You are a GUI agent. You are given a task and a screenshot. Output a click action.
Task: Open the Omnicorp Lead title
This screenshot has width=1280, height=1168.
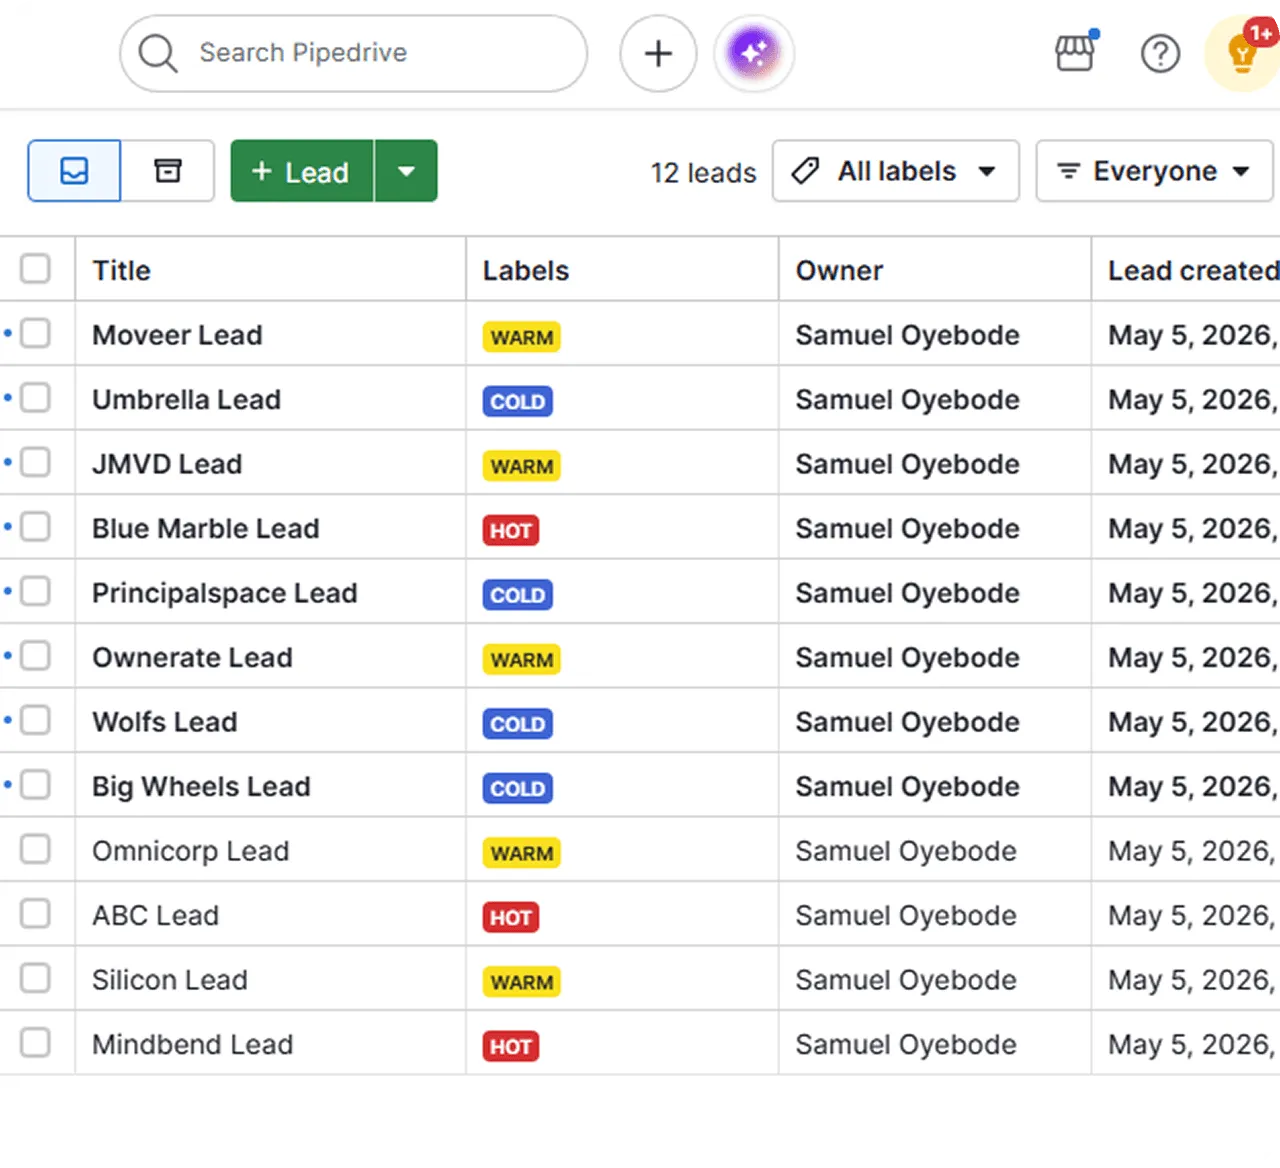click(x=191, y=851)
